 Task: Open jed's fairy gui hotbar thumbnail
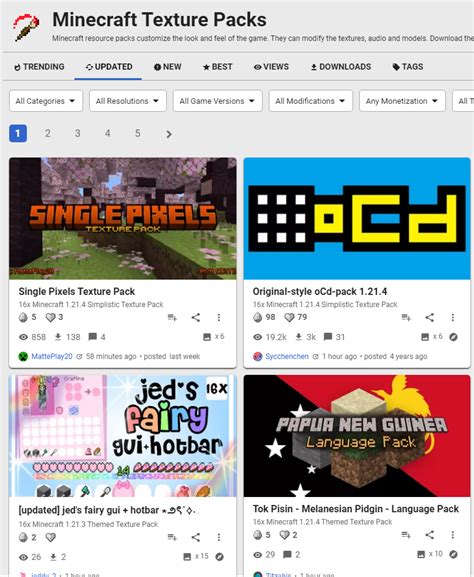point(123,436)
